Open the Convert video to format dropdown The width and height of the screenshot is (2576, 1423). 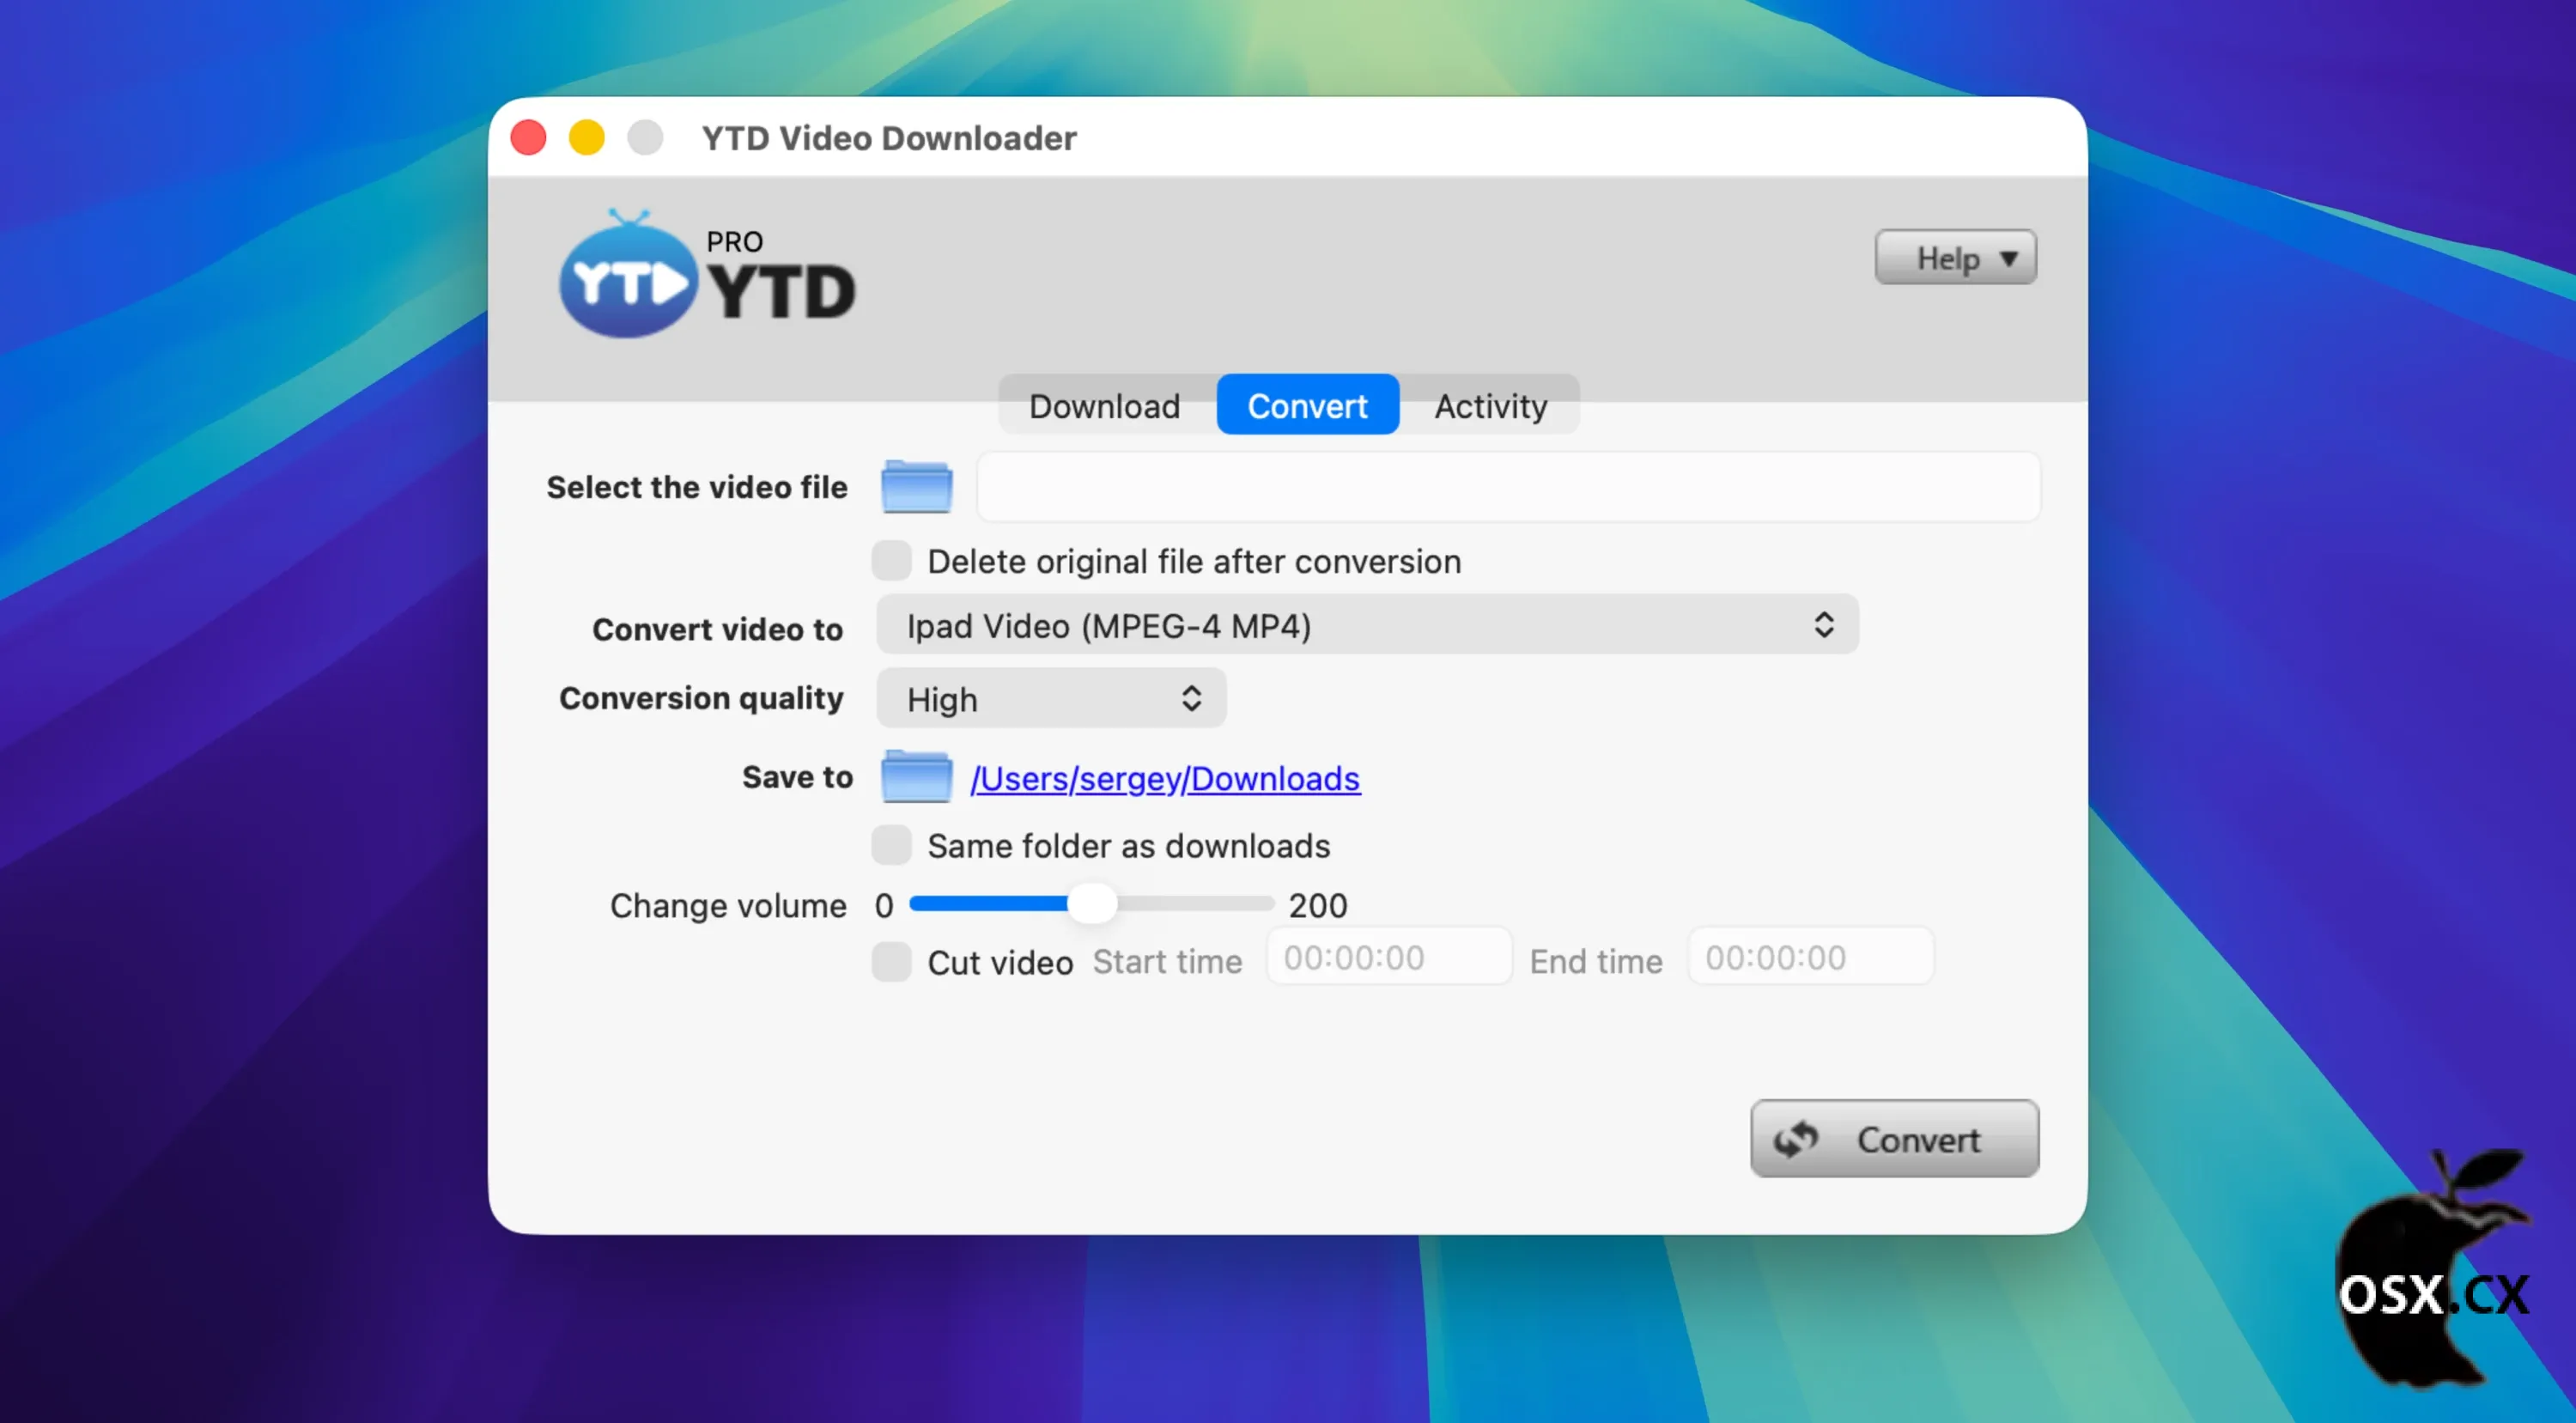pyautogui.click(x=1366, y=626)
